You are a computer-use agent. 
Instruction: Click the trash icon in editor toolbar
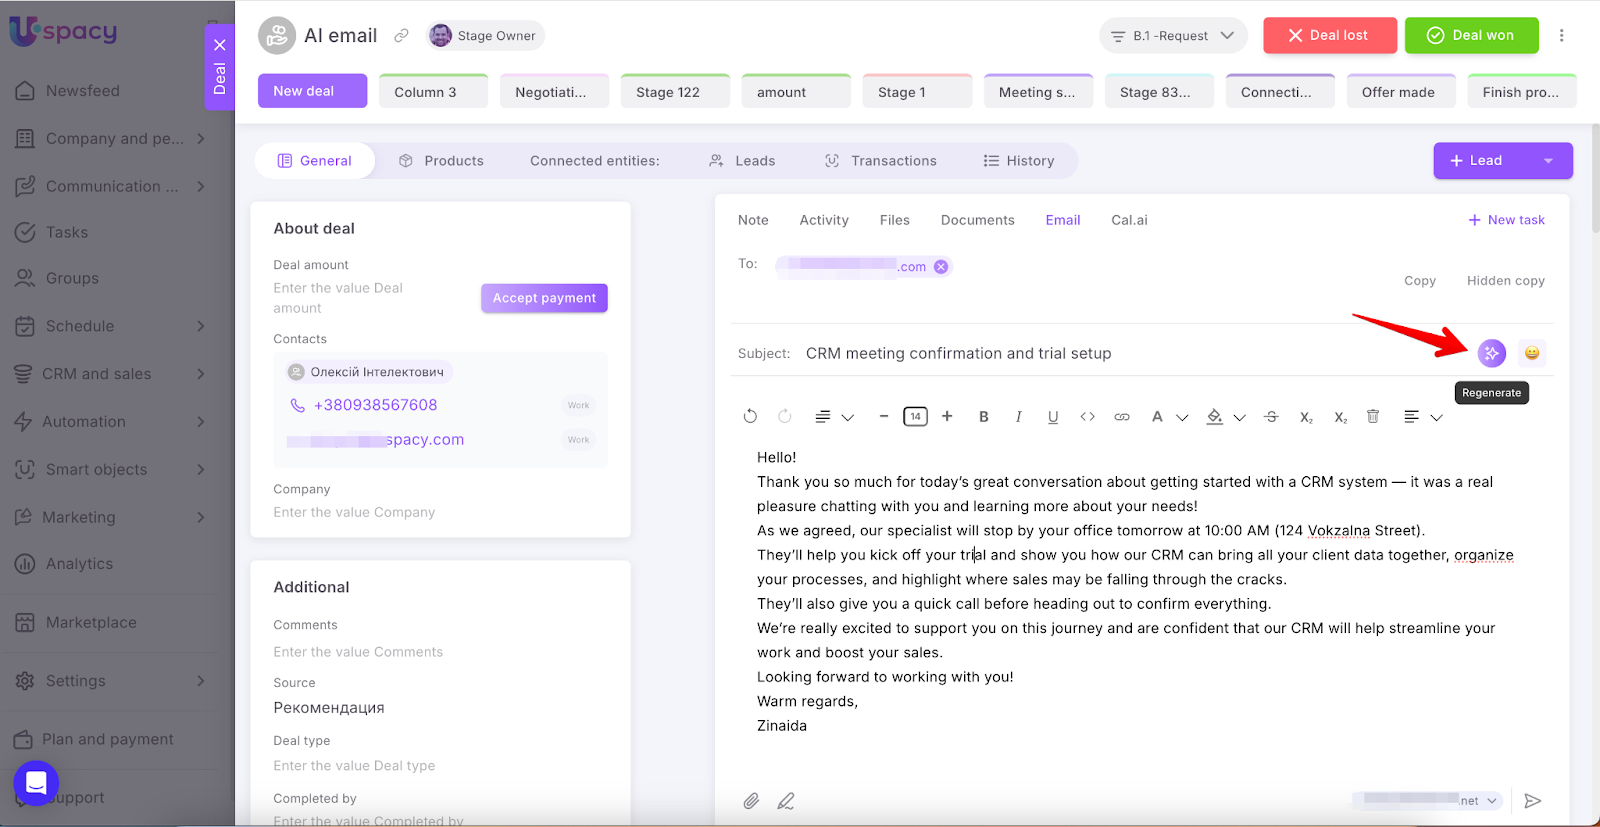point(1373,417)
